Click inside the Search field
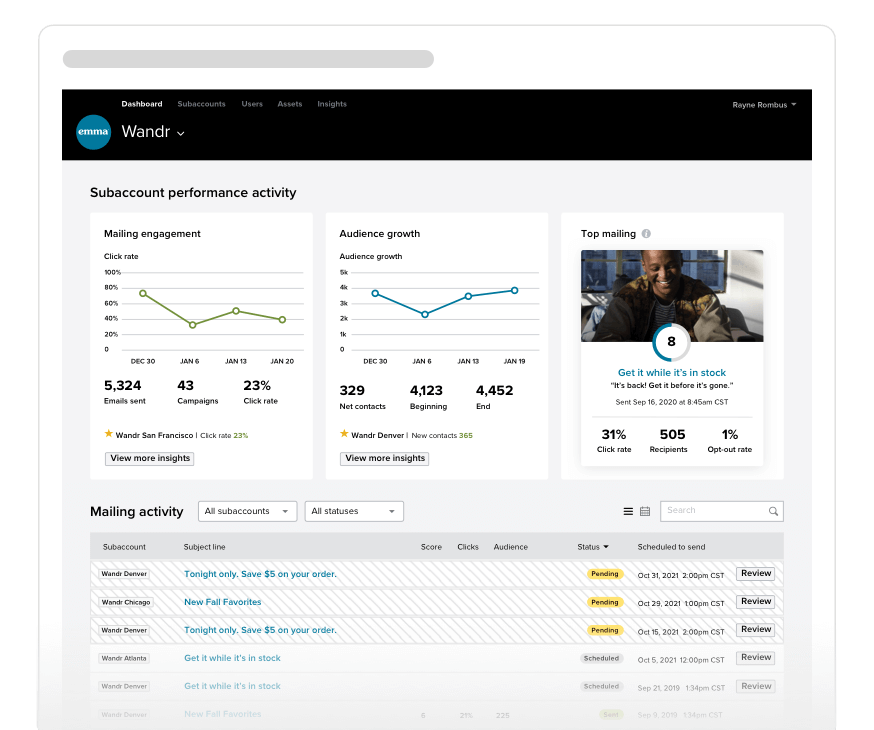Screen dimensions: 874x730 tap(722, 511)
